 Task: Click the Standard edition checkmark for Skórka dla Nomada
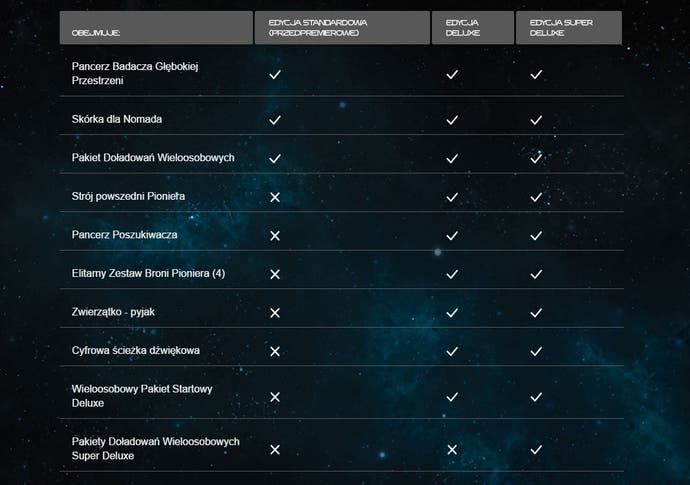click(x=275, y=120)
